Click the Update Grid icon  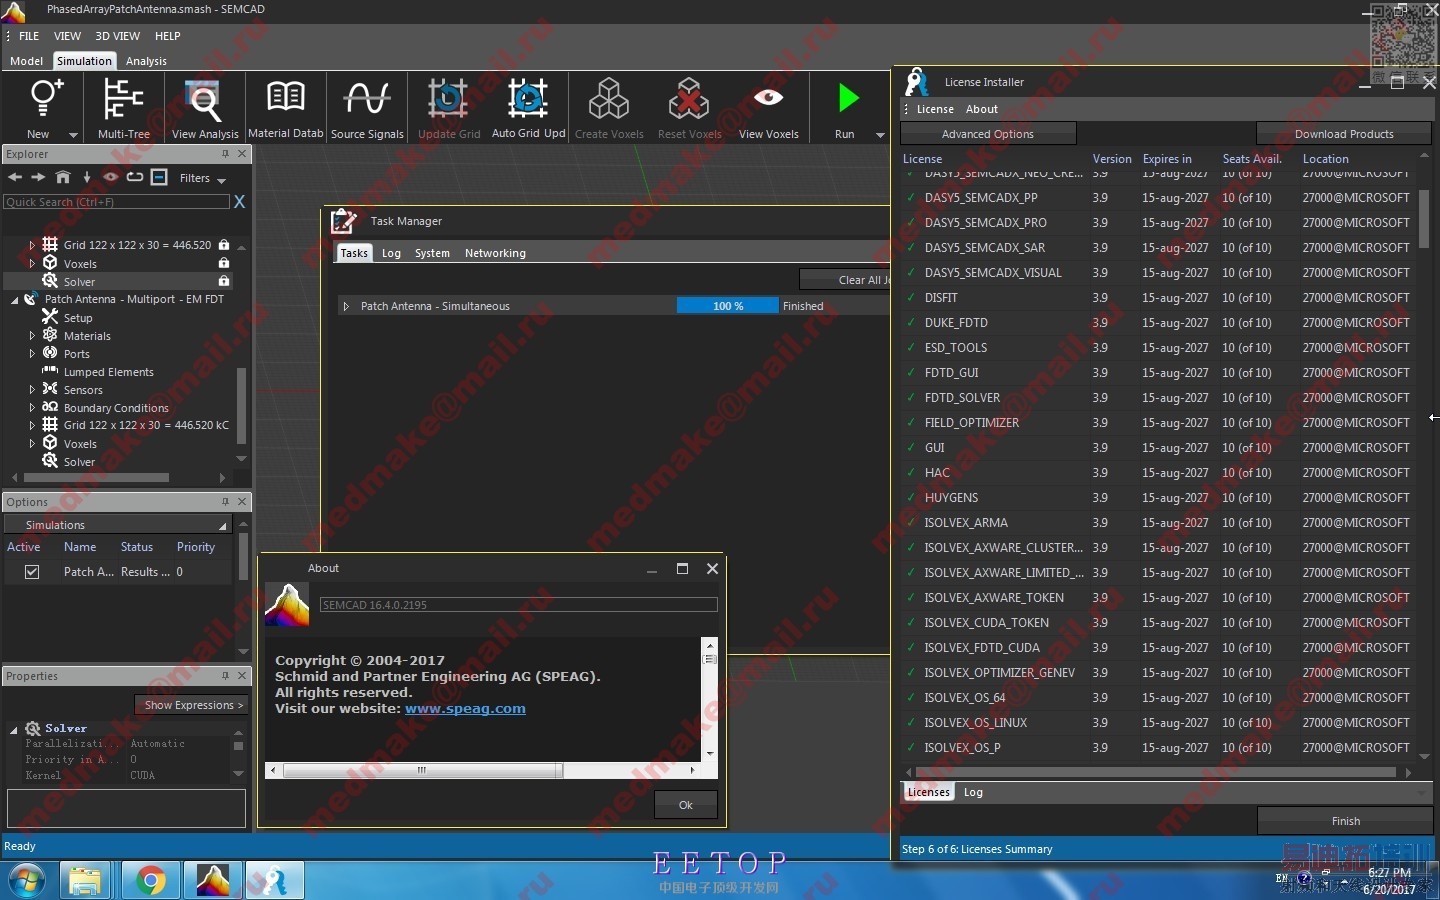(x=448, y=99)
